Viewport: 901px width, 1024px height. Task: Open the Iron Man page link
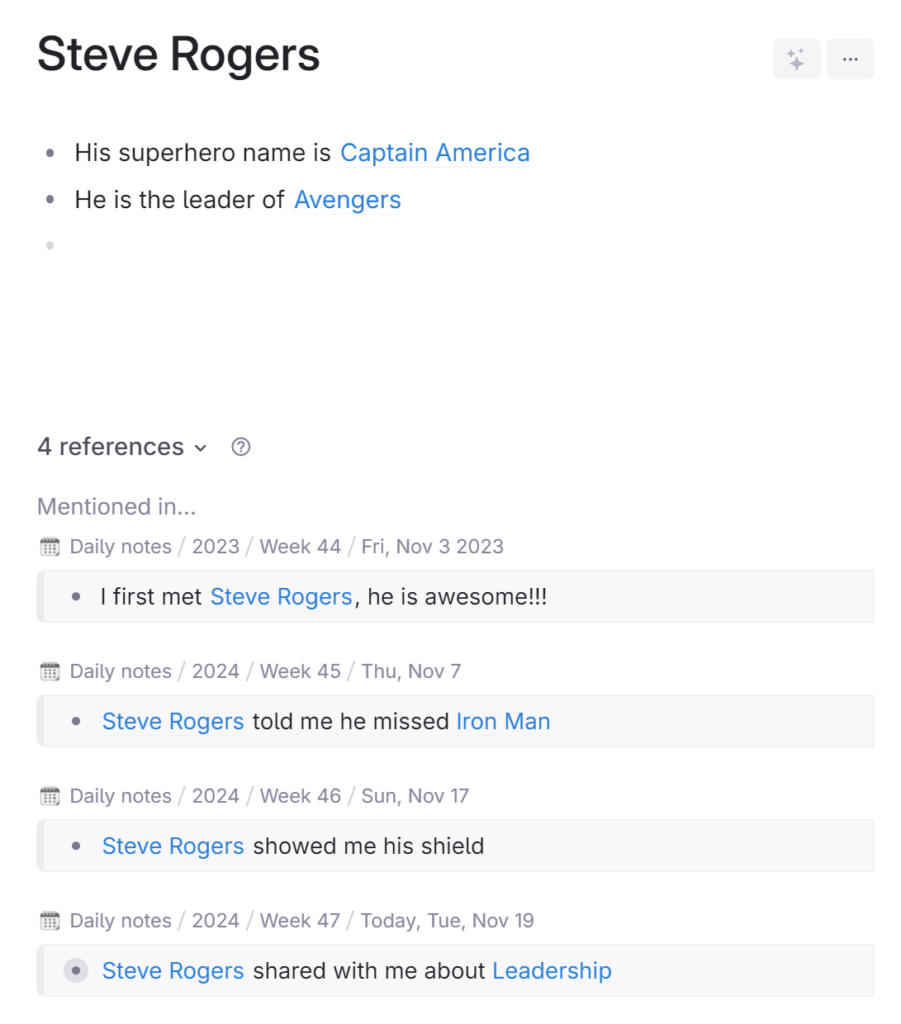pos(503,721)
